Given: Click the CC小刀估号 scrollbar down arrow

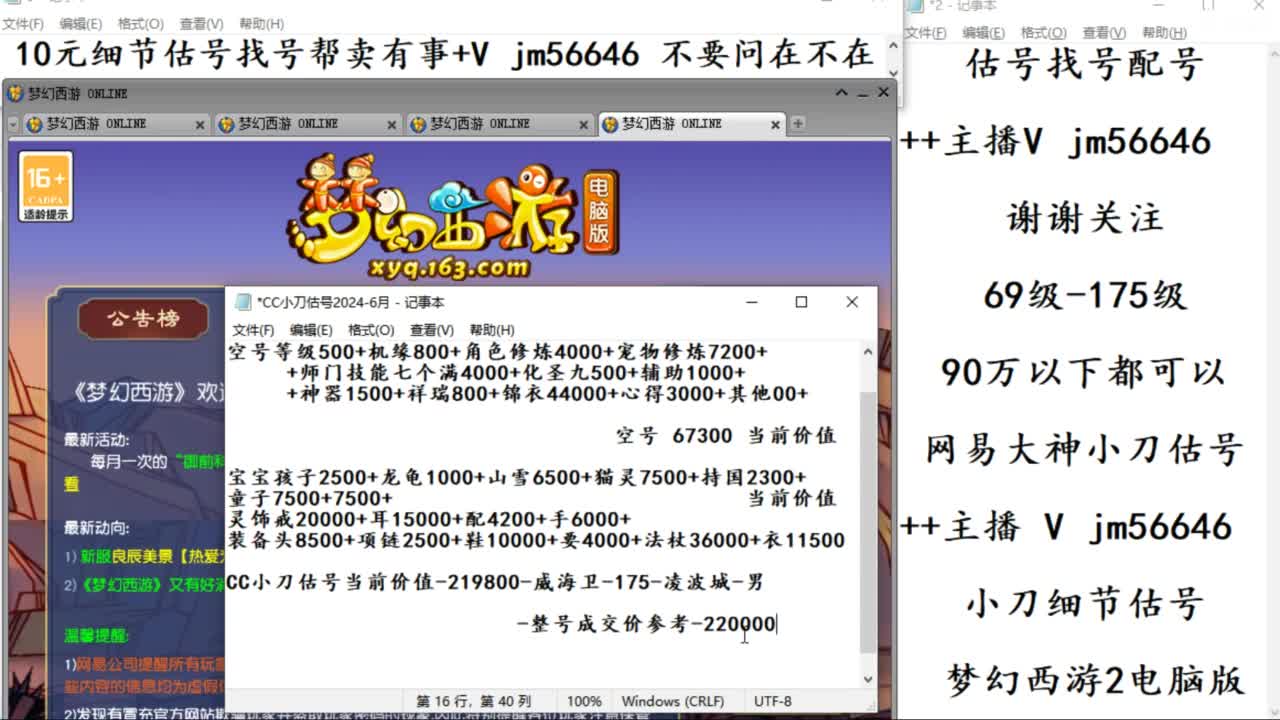Looking at the screenshot, I should pyautogui.click(x=867, y=679).
